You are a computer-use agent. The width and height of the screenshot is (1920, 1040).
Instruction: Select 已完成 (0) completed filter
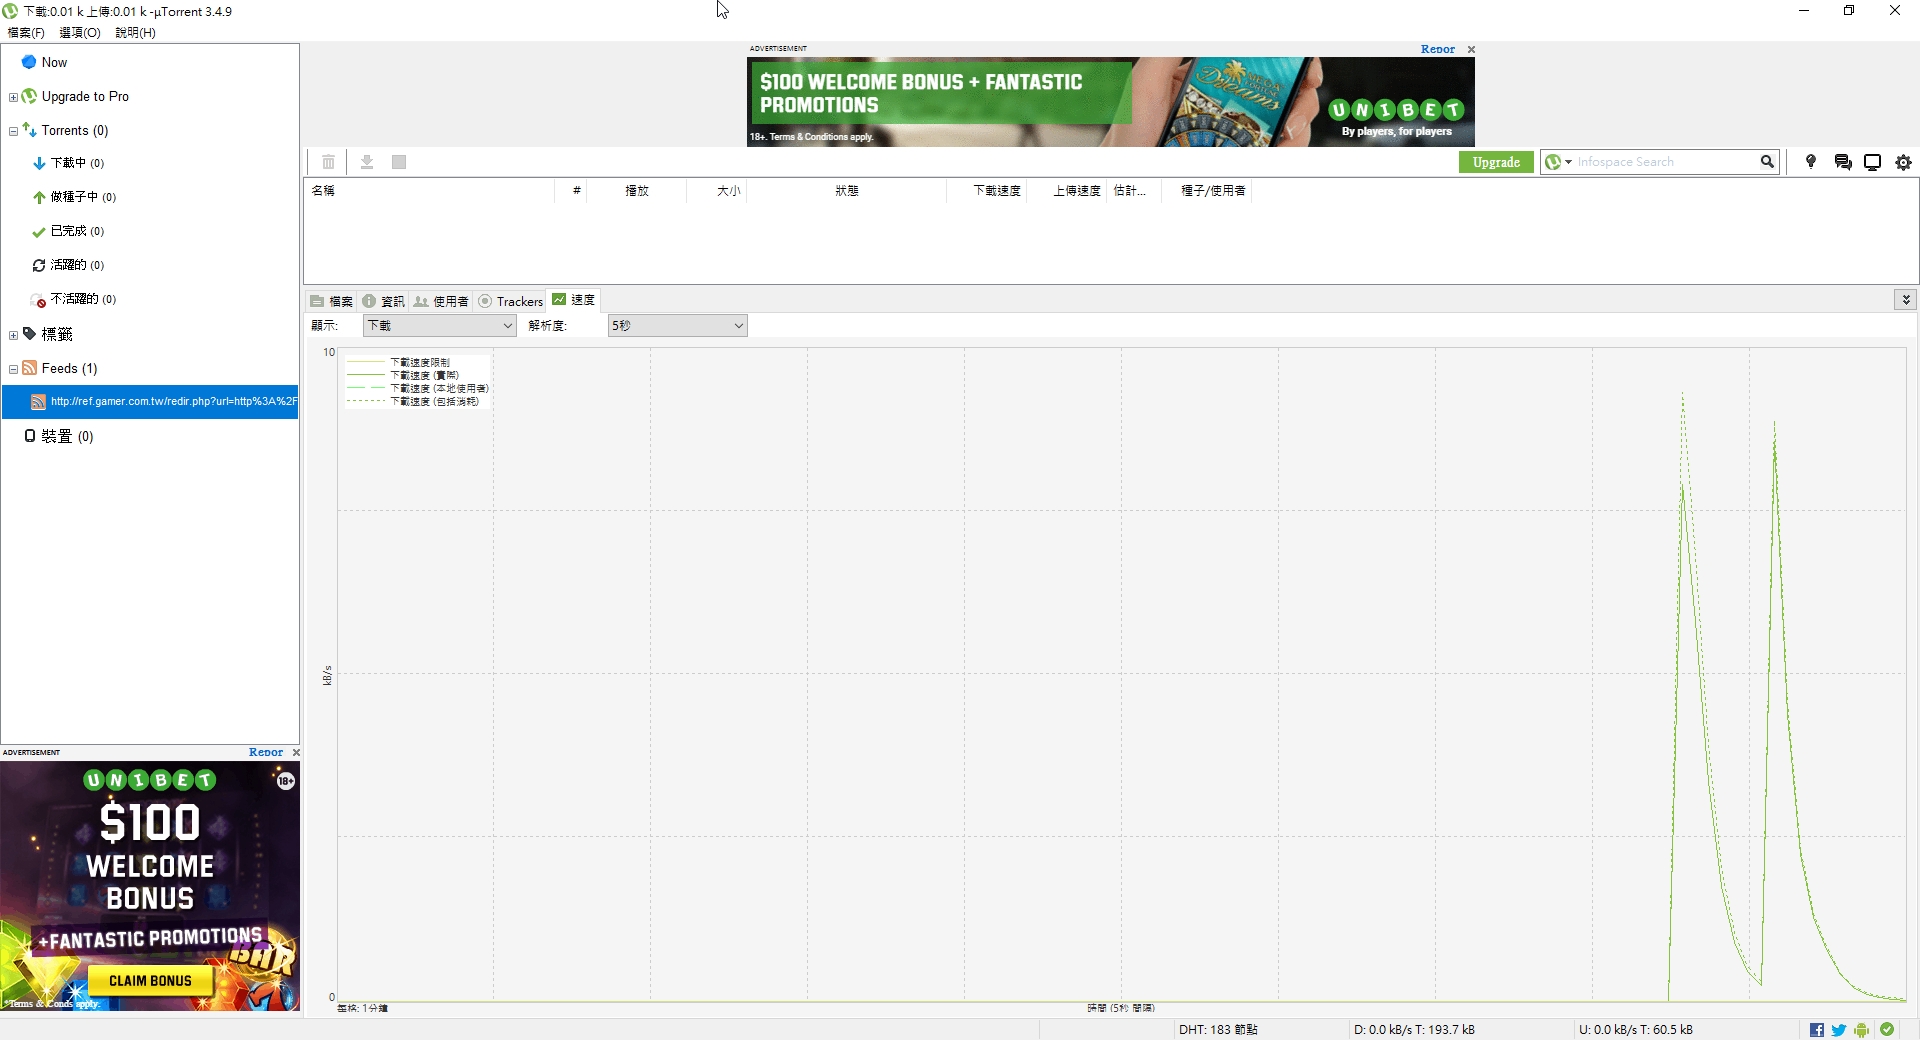click(77, 231)
